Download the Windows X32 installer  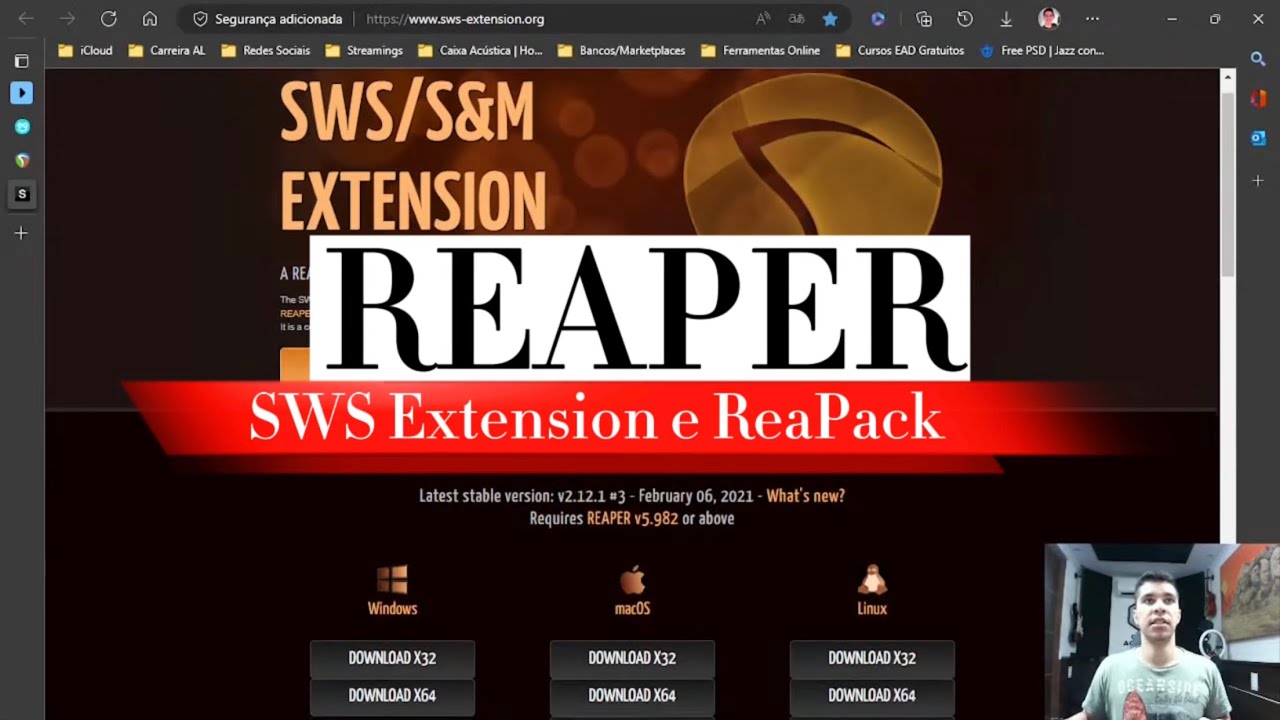tap(392, 658)
